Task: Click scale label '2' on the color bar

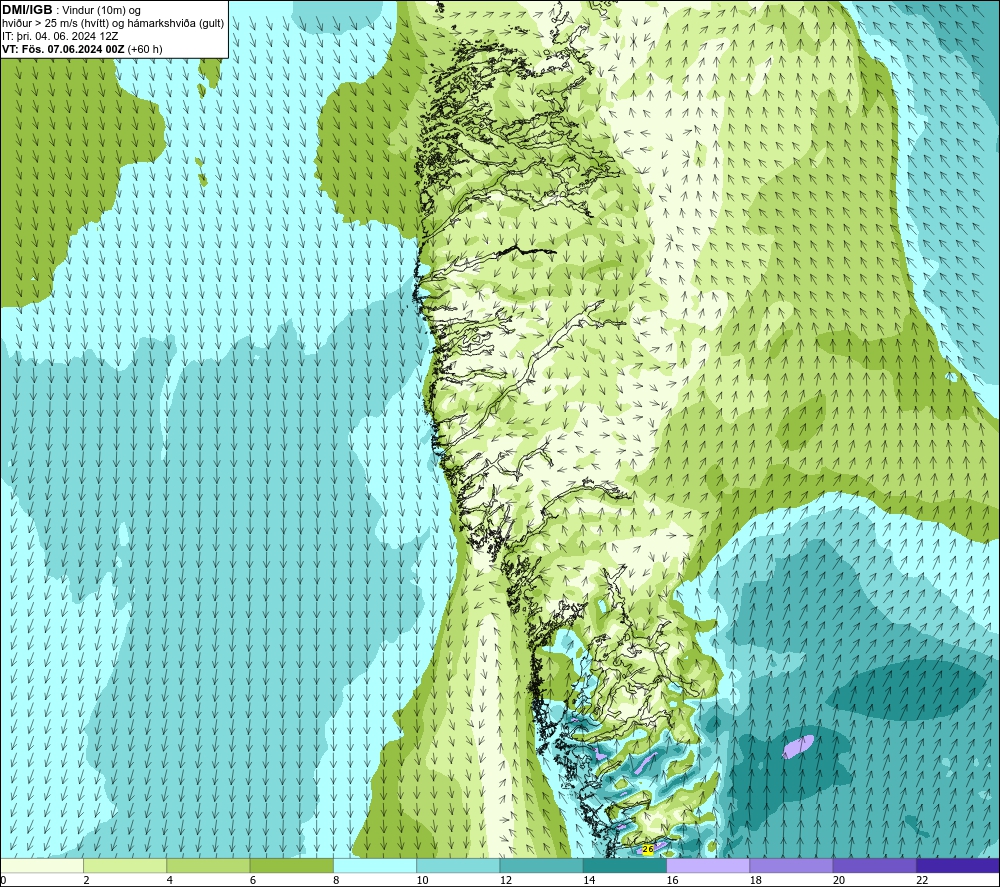Action: [x=86, y=881]
